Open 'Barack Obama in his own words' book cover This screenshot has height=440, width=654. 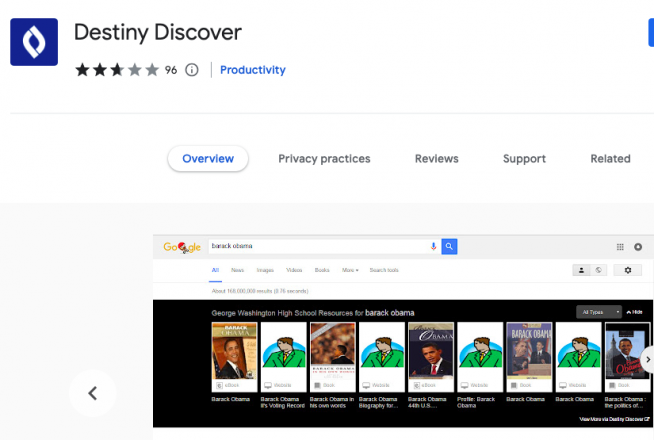point(333,350)
